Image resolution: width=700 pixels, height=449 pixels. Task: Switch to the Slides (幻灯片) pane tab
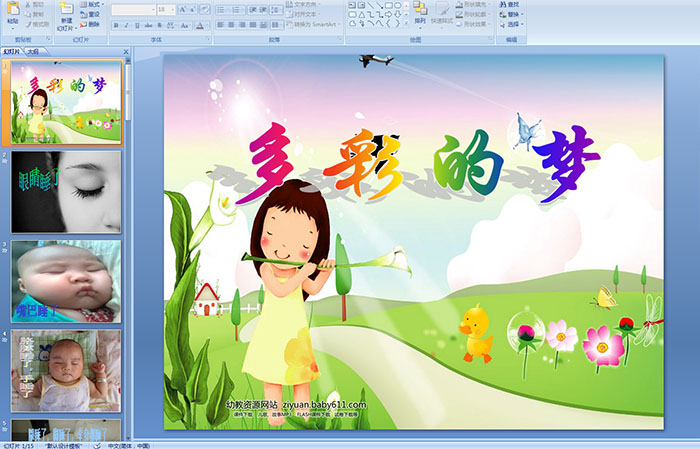12,52
